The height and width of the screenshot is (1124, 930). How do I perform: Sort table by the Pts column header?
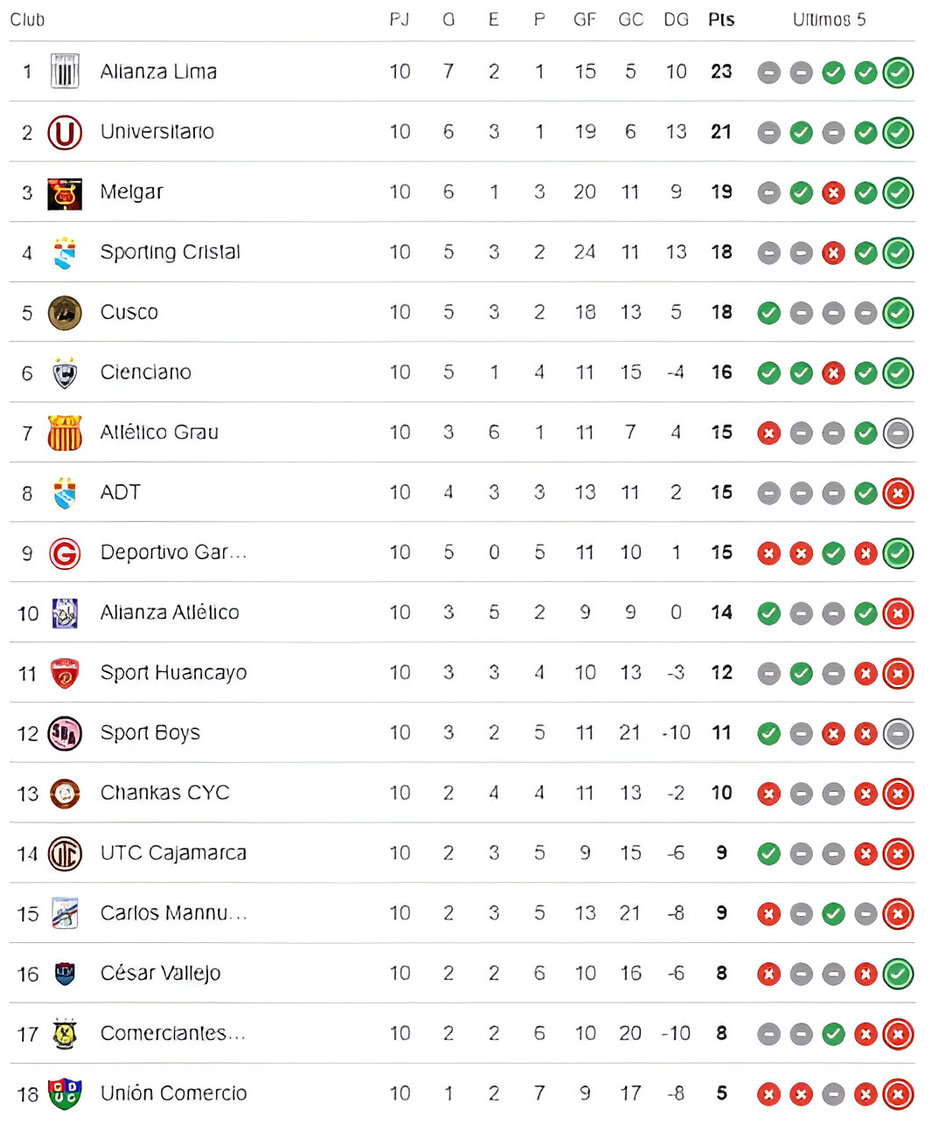point(721,20)
